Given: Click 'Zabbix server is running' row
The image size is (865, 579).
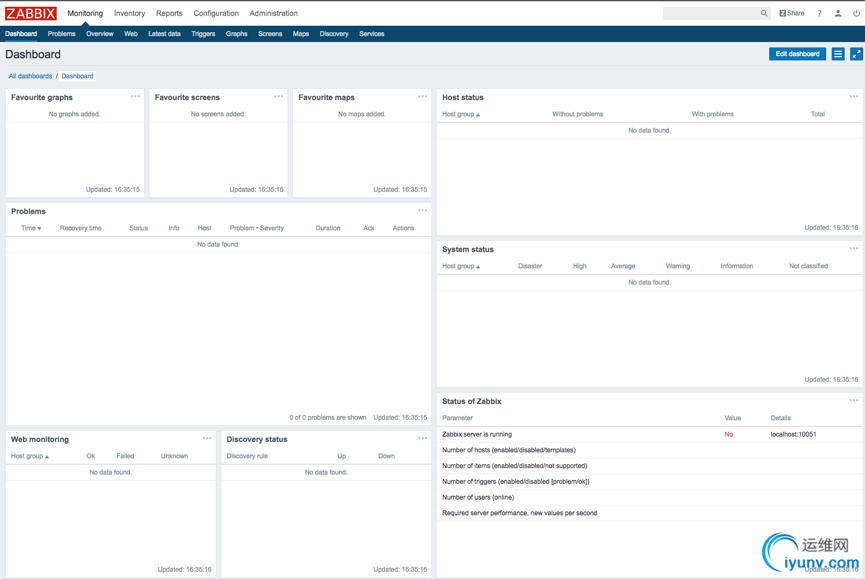Looking at the screenshot, I should click(x=649, y=435).
